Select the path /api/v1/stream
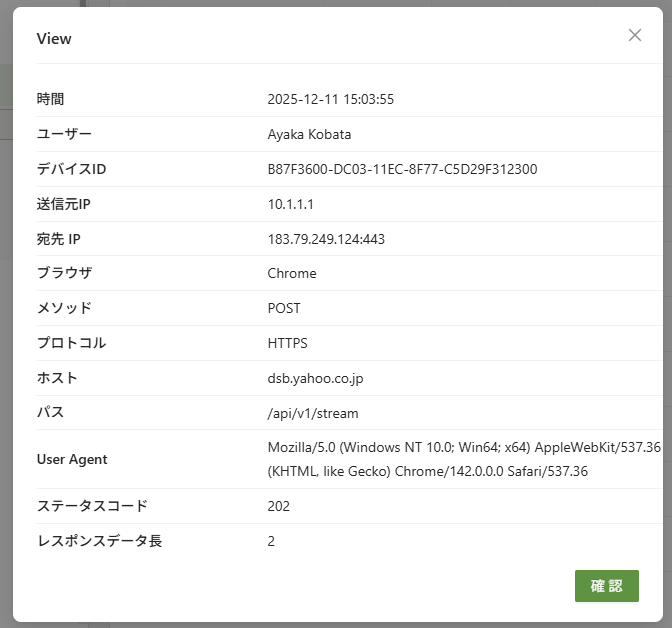The height and width of the screenshot is (628, 672). pos(313,413)
